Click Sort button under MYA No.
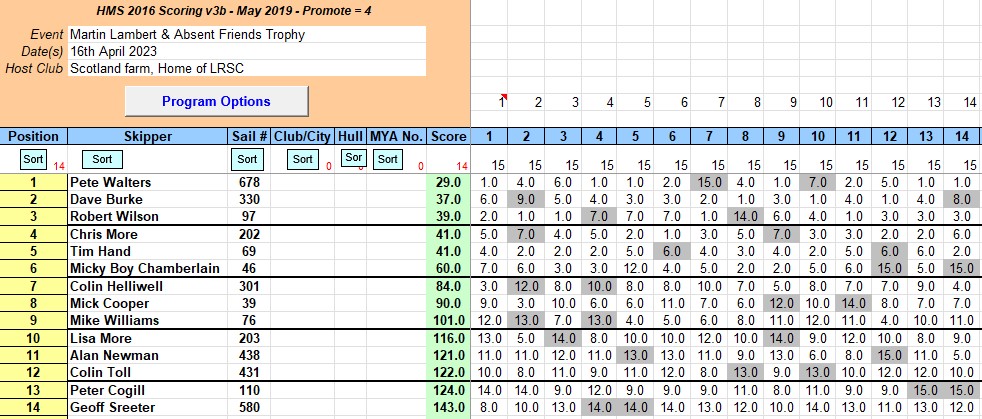This screenshot has width=982, height=419. pos(387,158)
